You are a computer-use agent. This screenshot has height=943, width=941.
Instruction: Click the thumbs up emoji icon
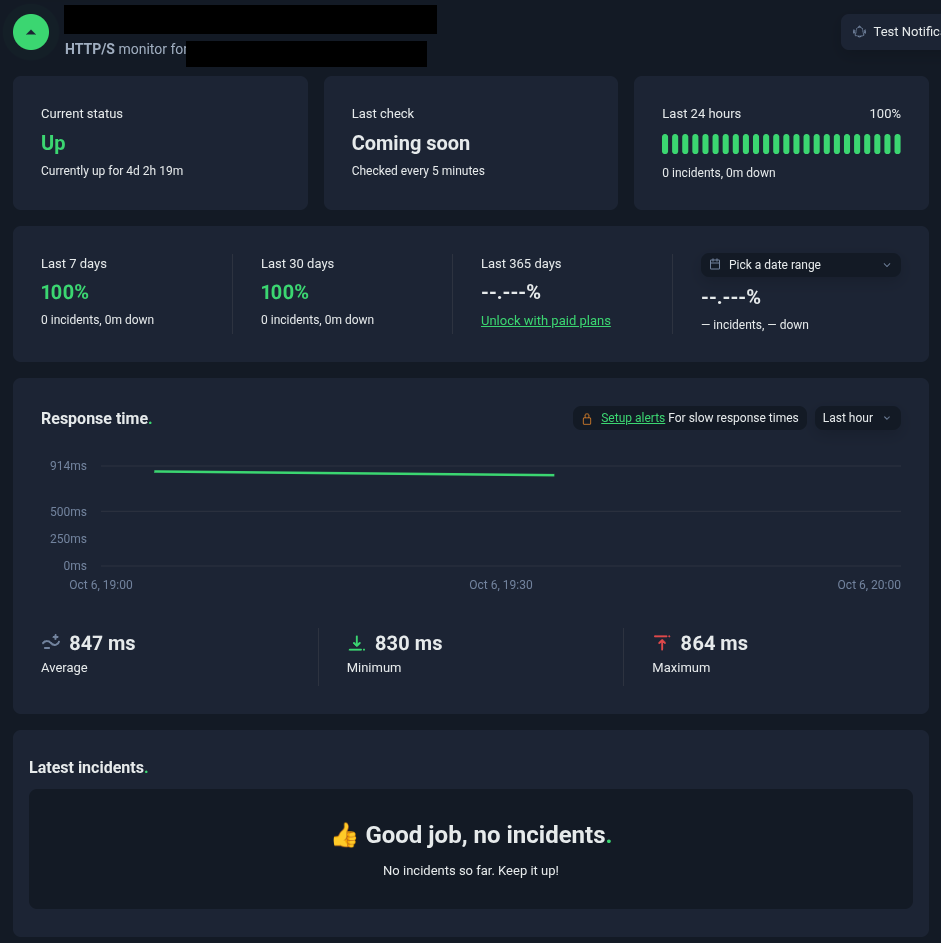tap(344, 835)
